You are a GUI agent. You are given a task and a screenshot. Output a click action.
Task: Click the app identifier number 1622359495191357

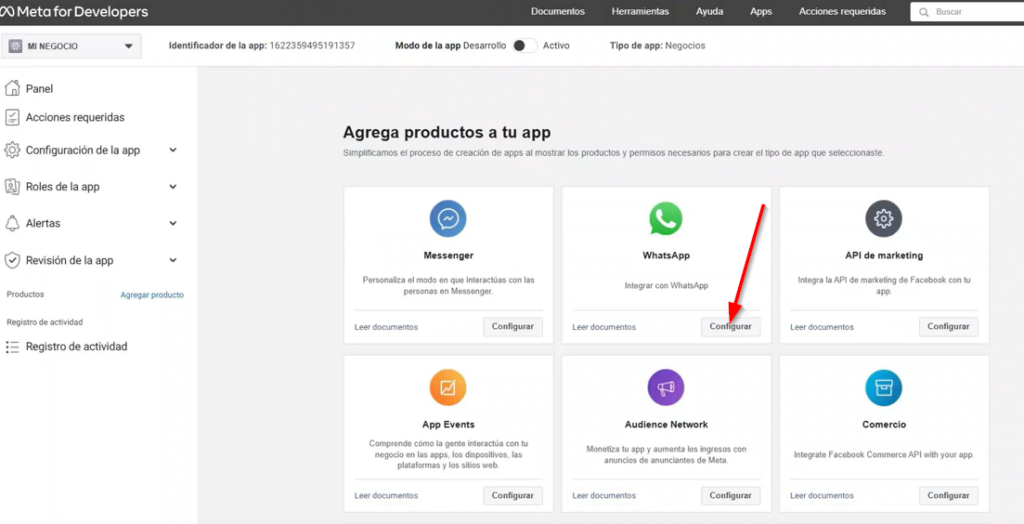pyautogui.click(x=312, y=46)
